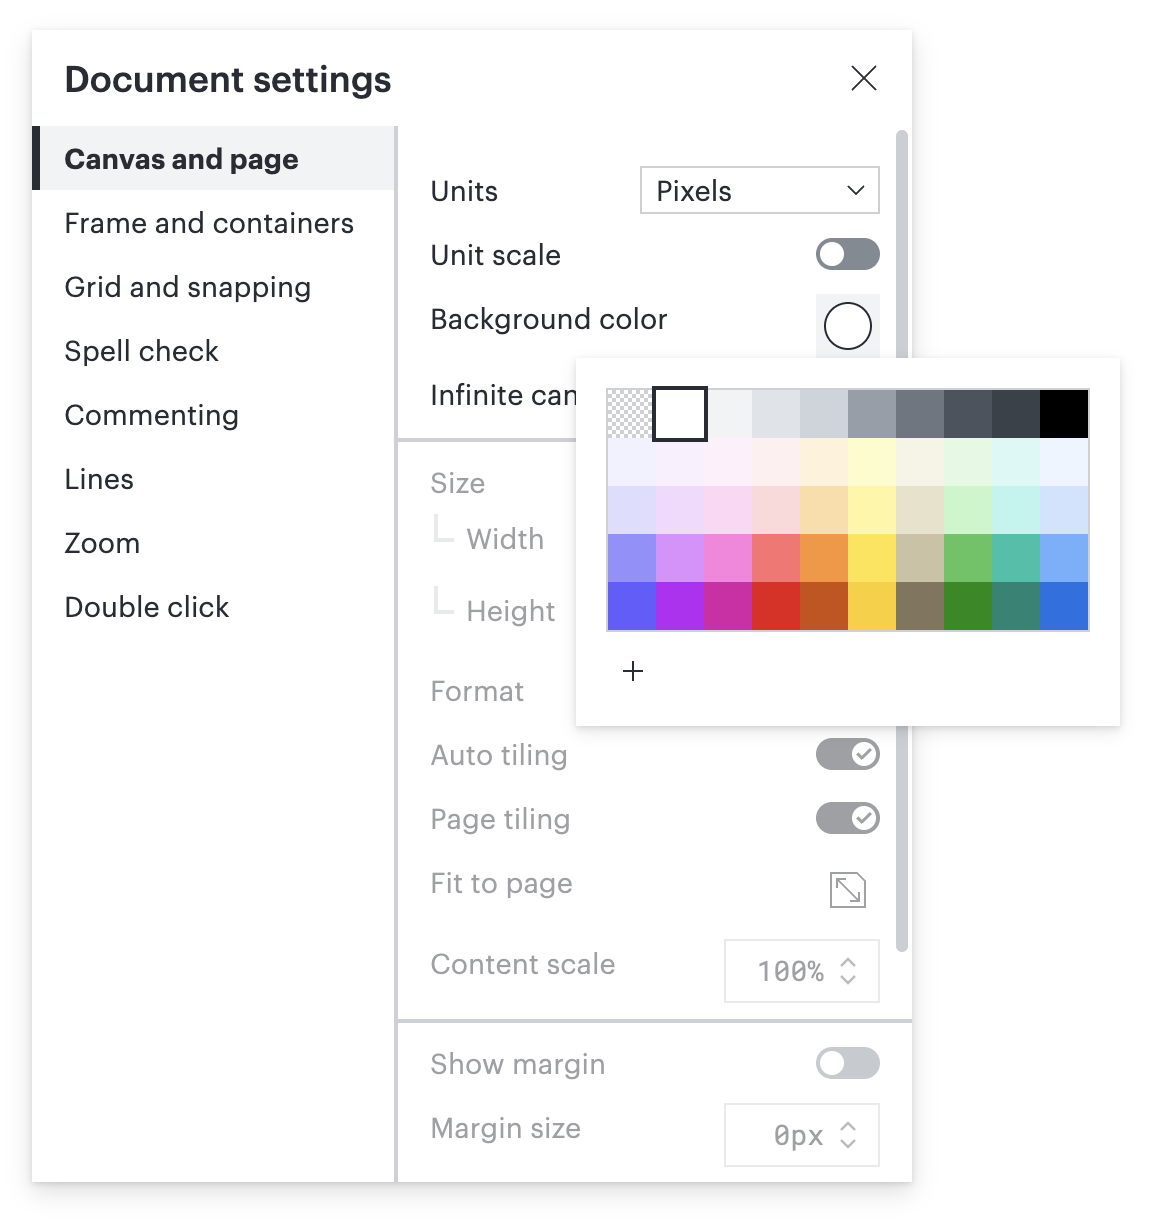Screen dimensions: 1172x1228
Task: Select the black color swatch
Action: (x=1064, y=414)
